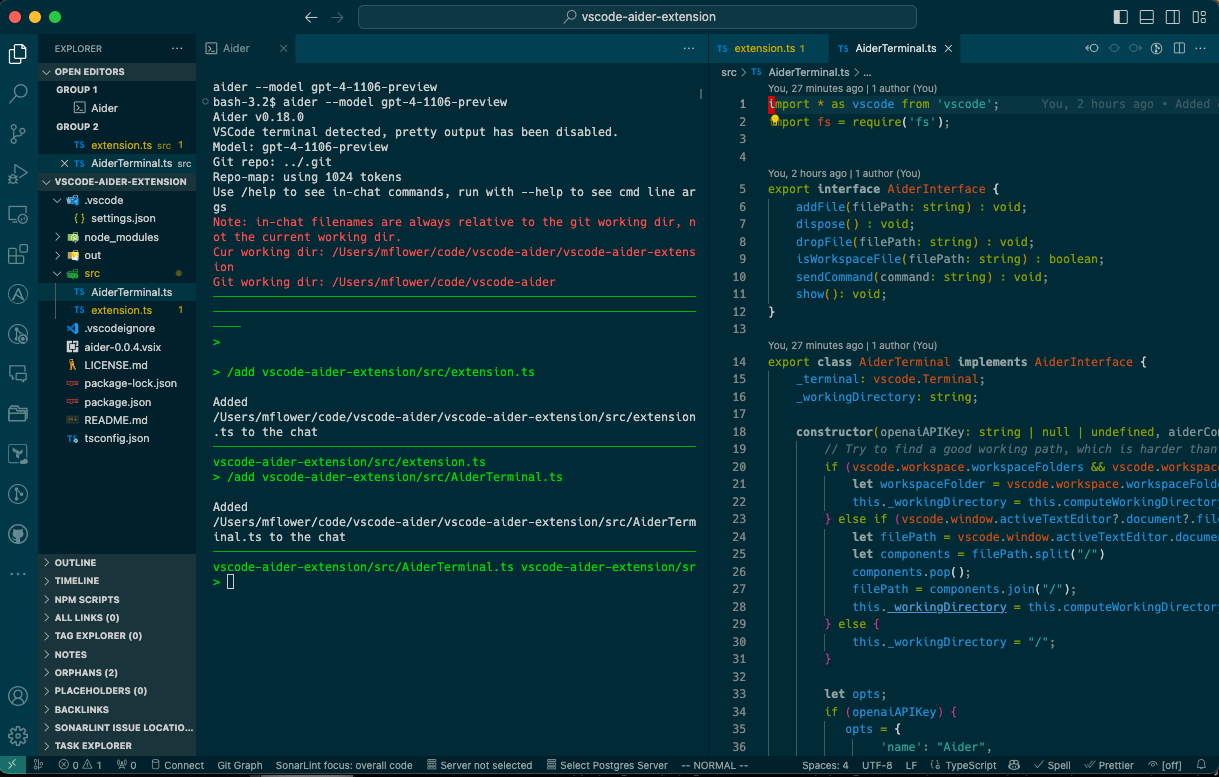Expand the Task Explorer section

pyautogui.click(x=117, y=746)
